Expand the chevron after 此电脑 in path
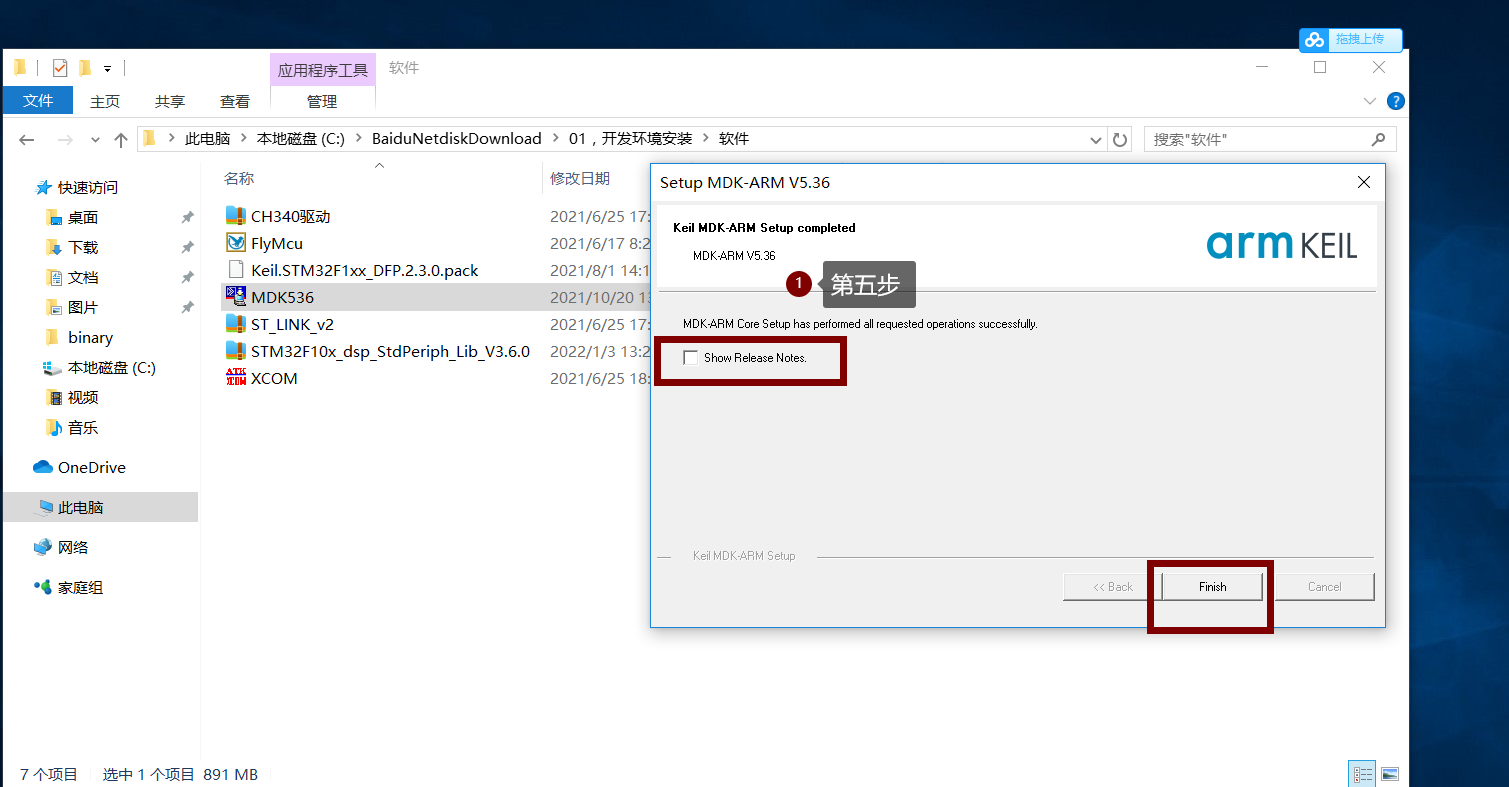Image resolution: width=1509 pixels, height=787 pixels. point(244,139)
